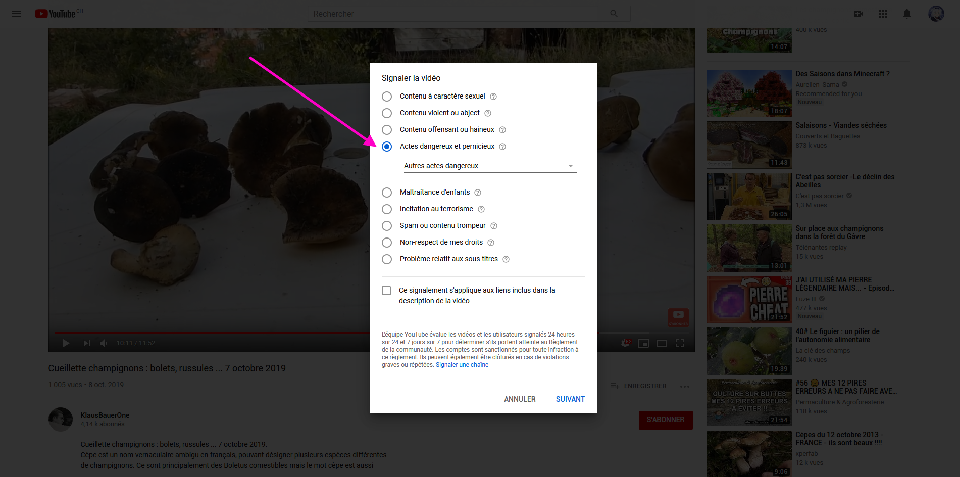Select 'Non-respect de mes droits' radio
This screenshot has width=960, height=477.
pyautogui.click(x=386, y=242)
